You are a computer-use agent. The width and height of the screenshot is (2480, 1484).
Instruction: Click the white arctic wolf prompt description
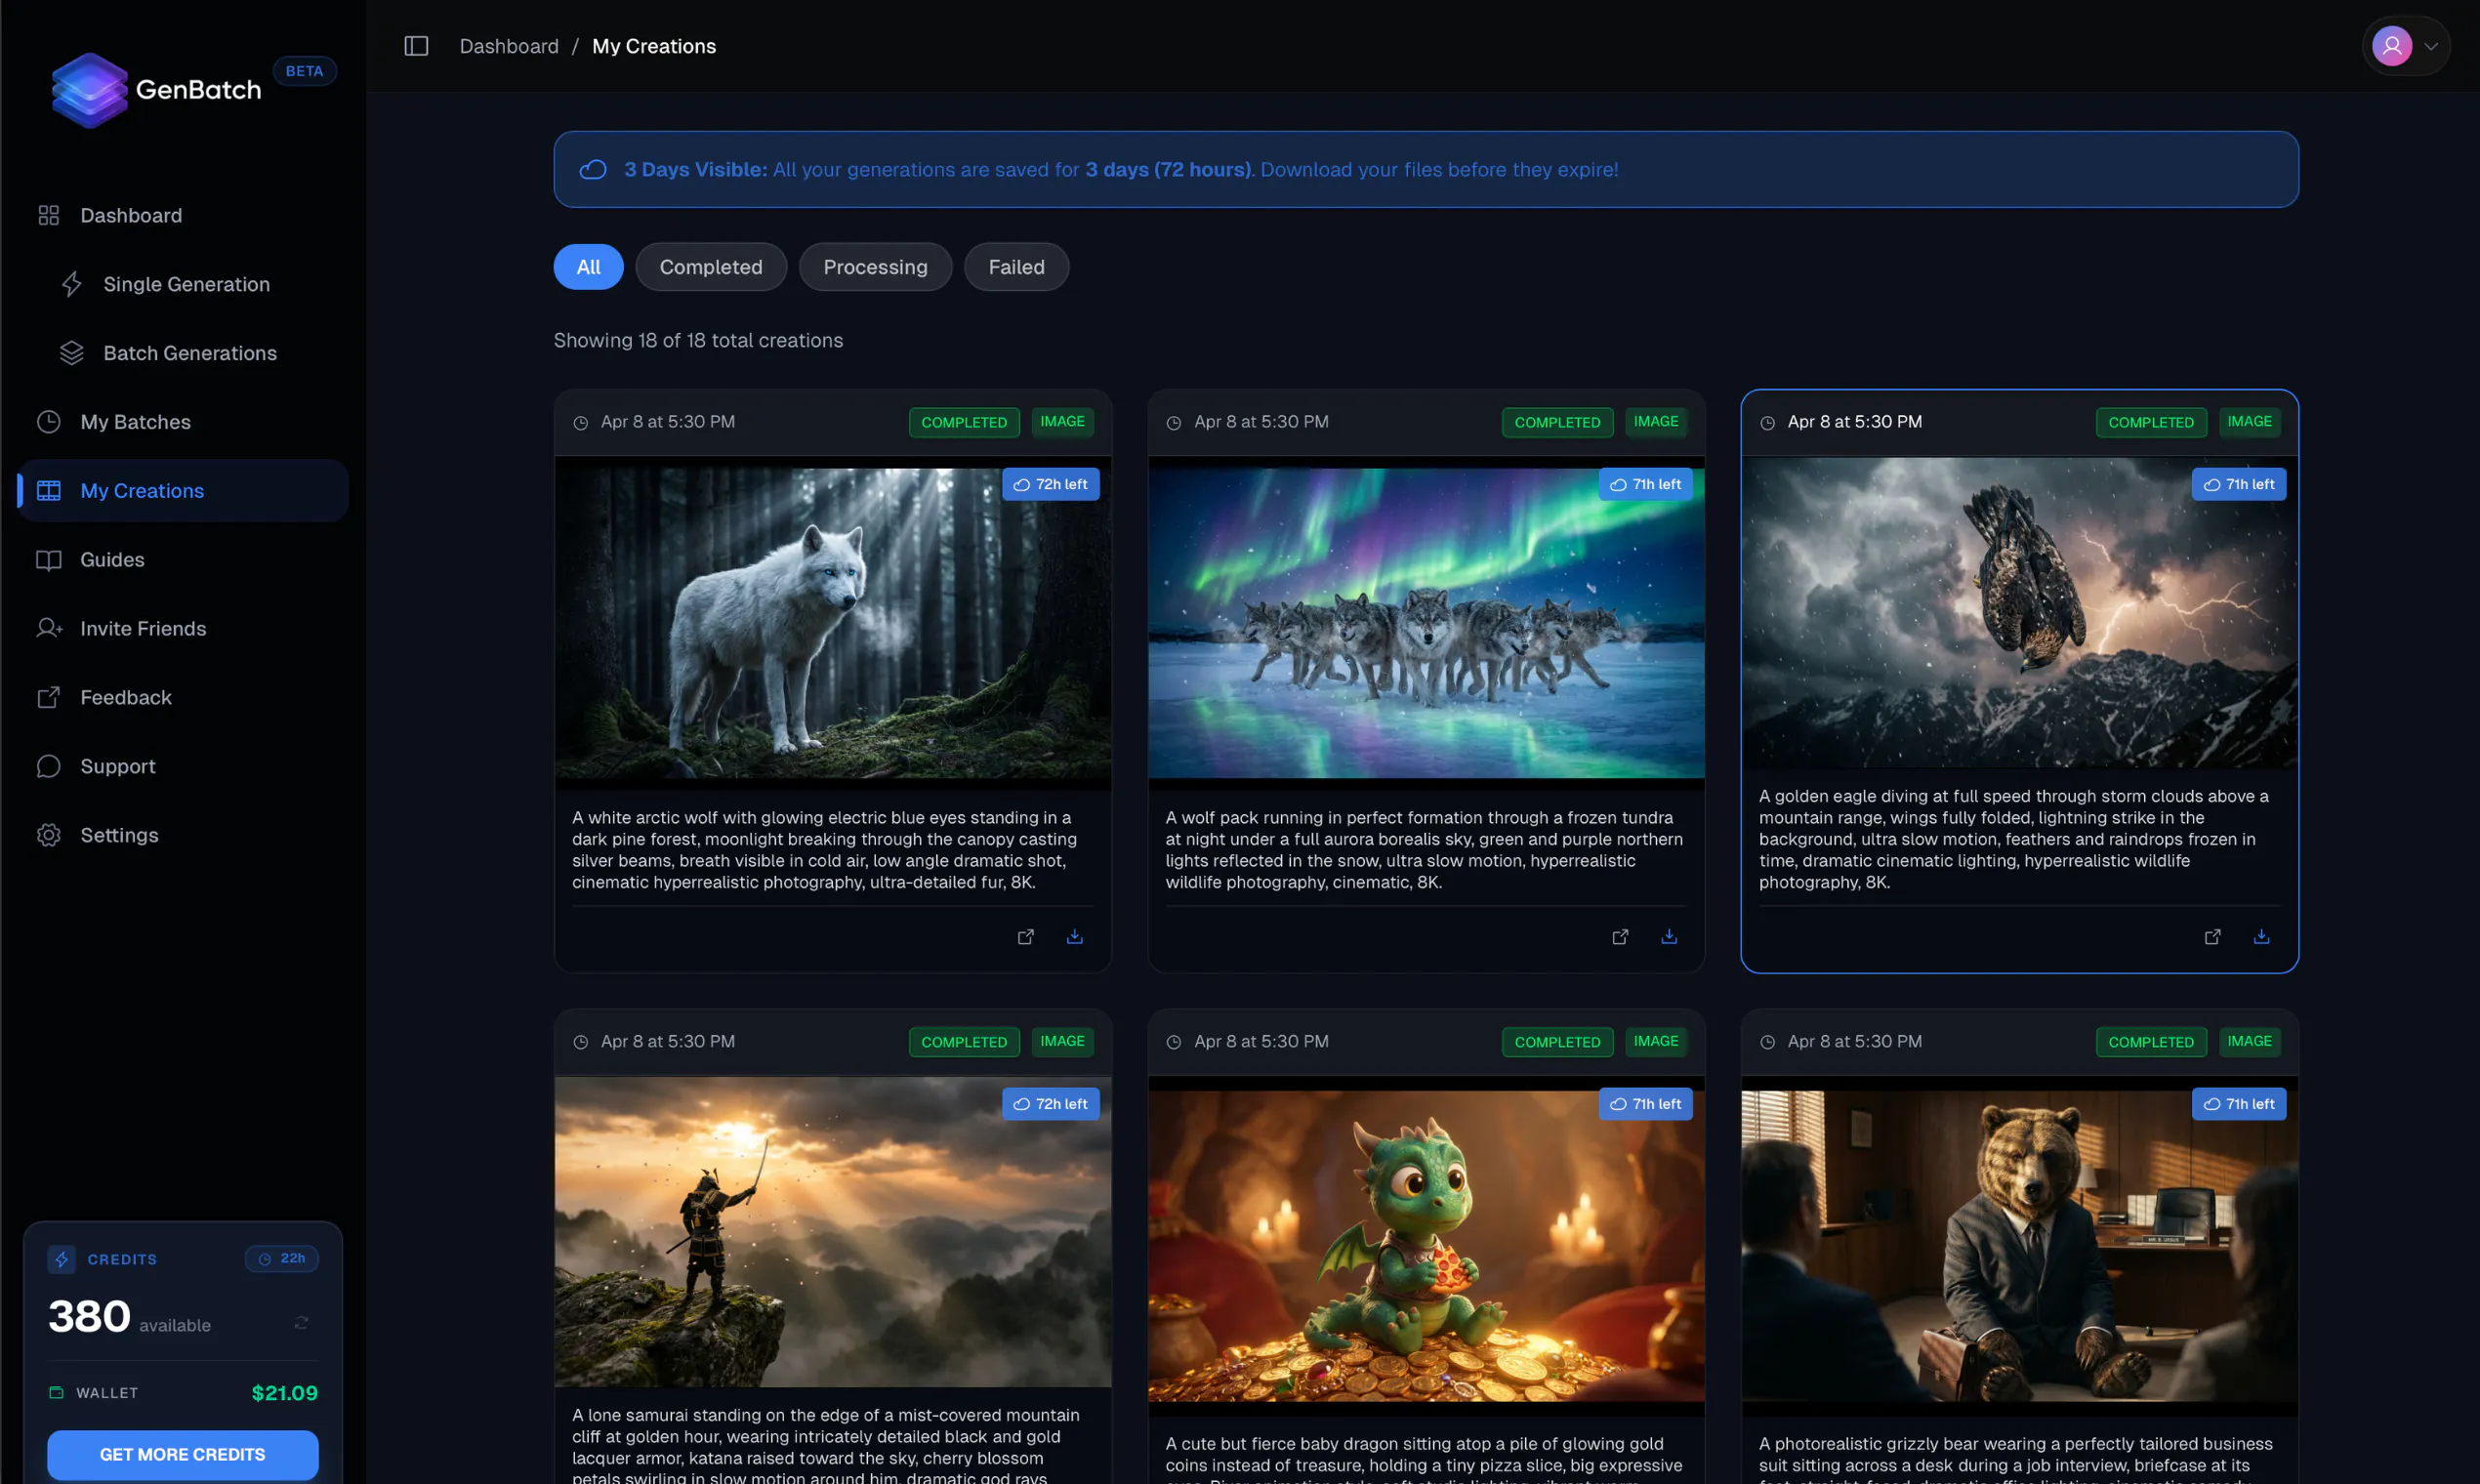[x=825, y=850]
